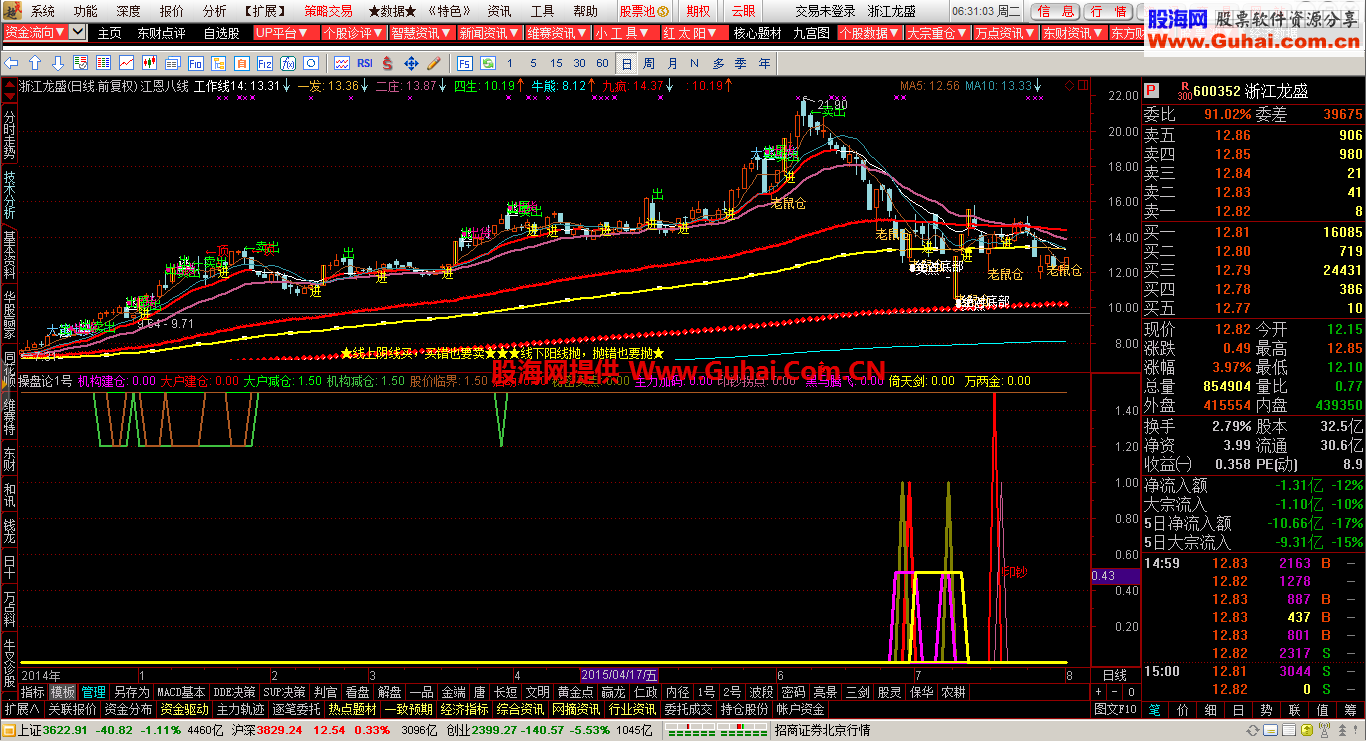Click the report list toolbar icon

point(80,63)
